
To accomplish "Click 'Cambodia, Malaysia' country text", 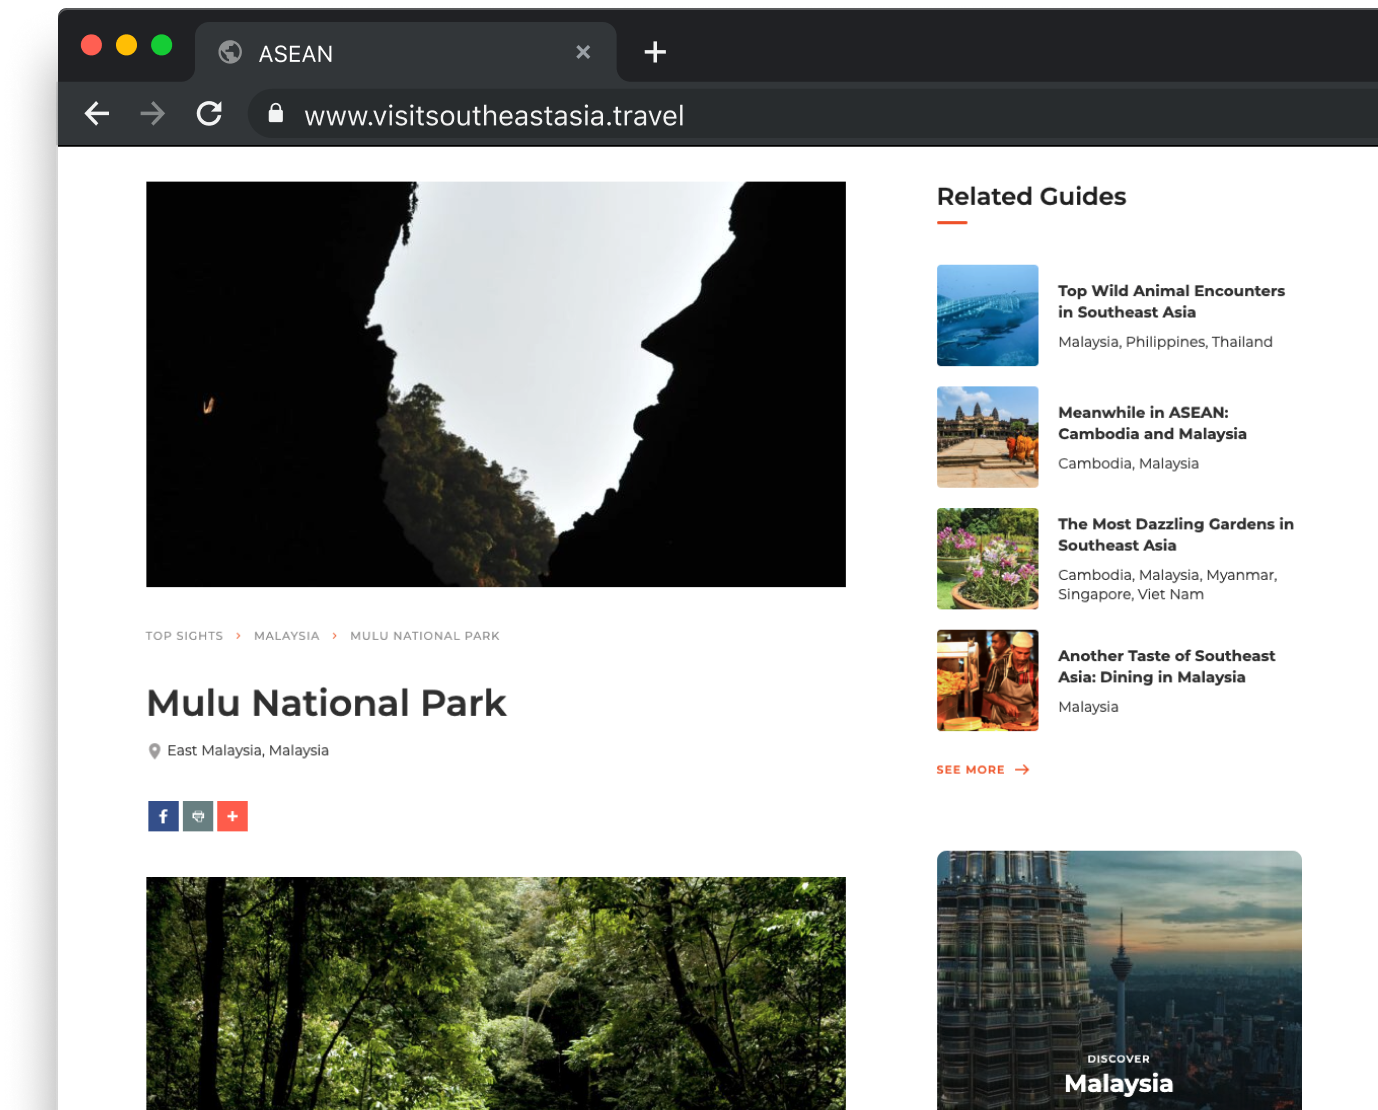I will click(1128, 464).
